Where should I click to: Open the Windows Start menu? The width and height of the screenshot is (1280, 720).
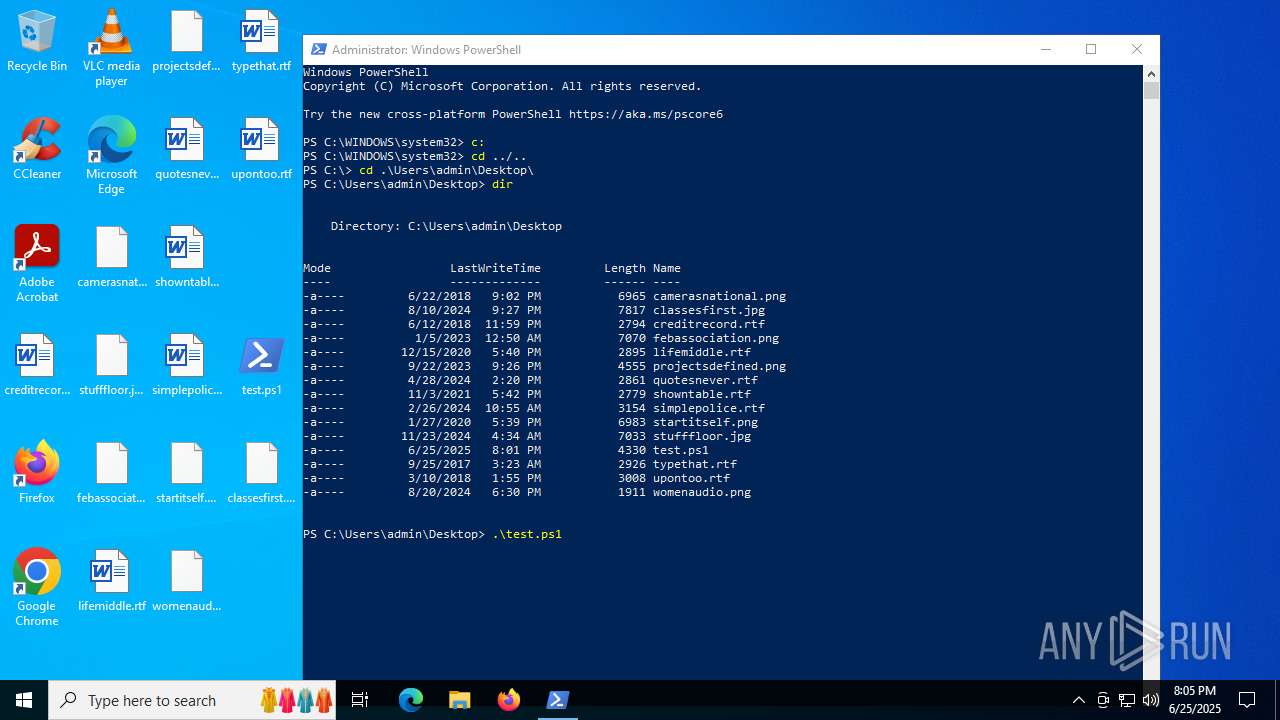pyautogui.click(x=24, y=700)
